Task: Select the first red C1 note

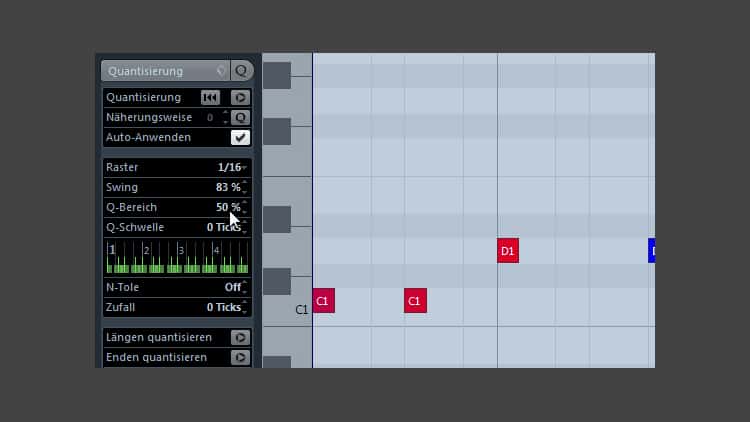Action: tap(324, 301)
